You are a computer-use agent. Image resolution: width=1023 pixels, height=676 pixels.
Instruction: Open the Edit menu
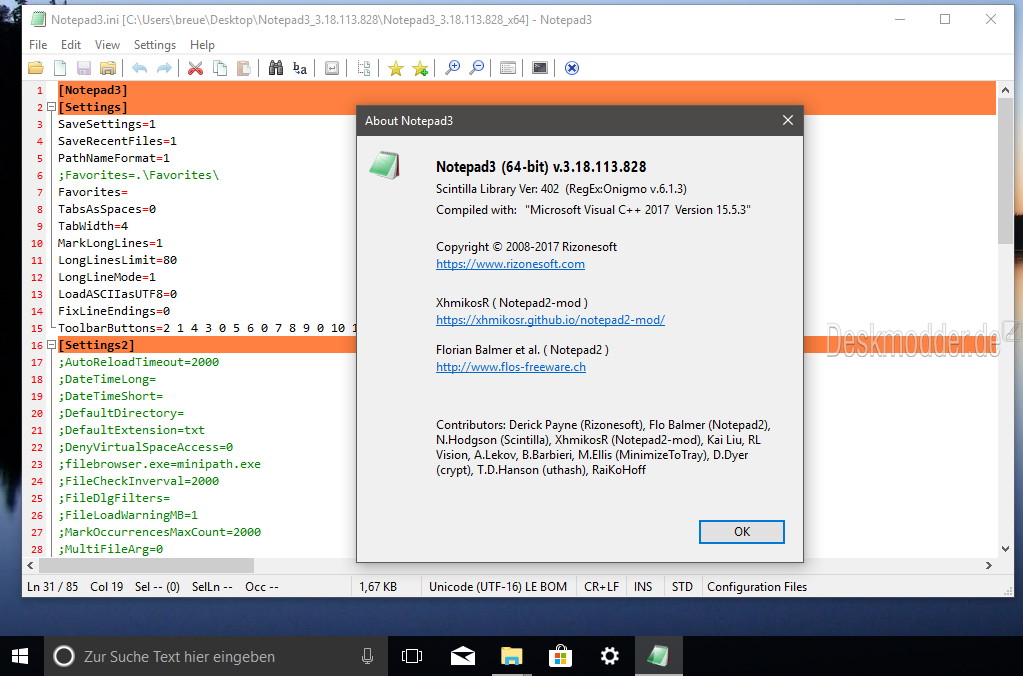(x=70, y=44)
